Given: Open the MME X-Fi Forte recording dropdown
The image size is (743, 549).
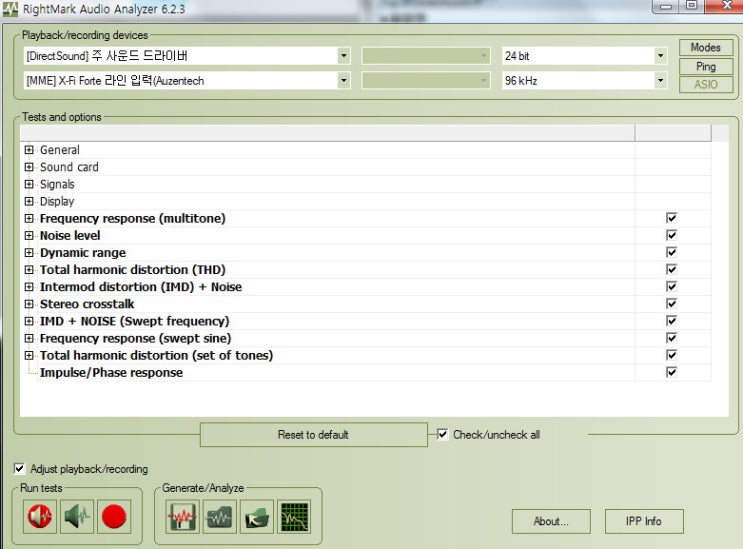Looking at the screenshot, I should point(344,81).
